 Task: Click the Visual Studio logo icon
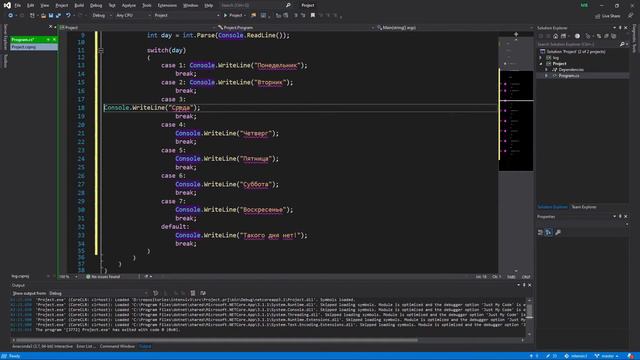coord(7,5)
